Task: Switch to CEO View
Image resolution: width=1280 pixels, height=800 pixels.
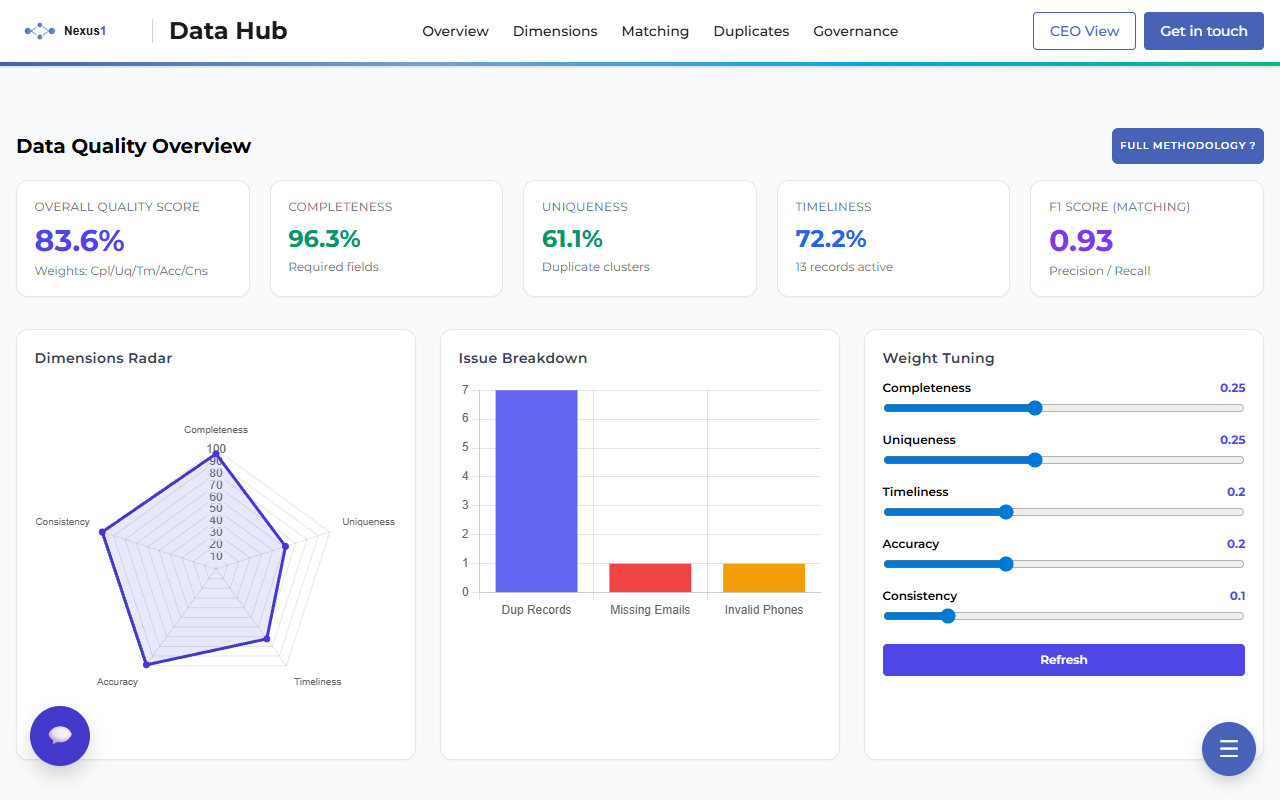Action: point(1084,30)
